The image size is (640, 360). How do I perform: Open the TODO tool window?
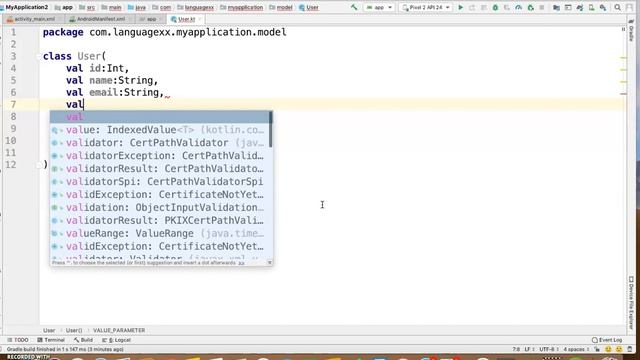[18, 340]
